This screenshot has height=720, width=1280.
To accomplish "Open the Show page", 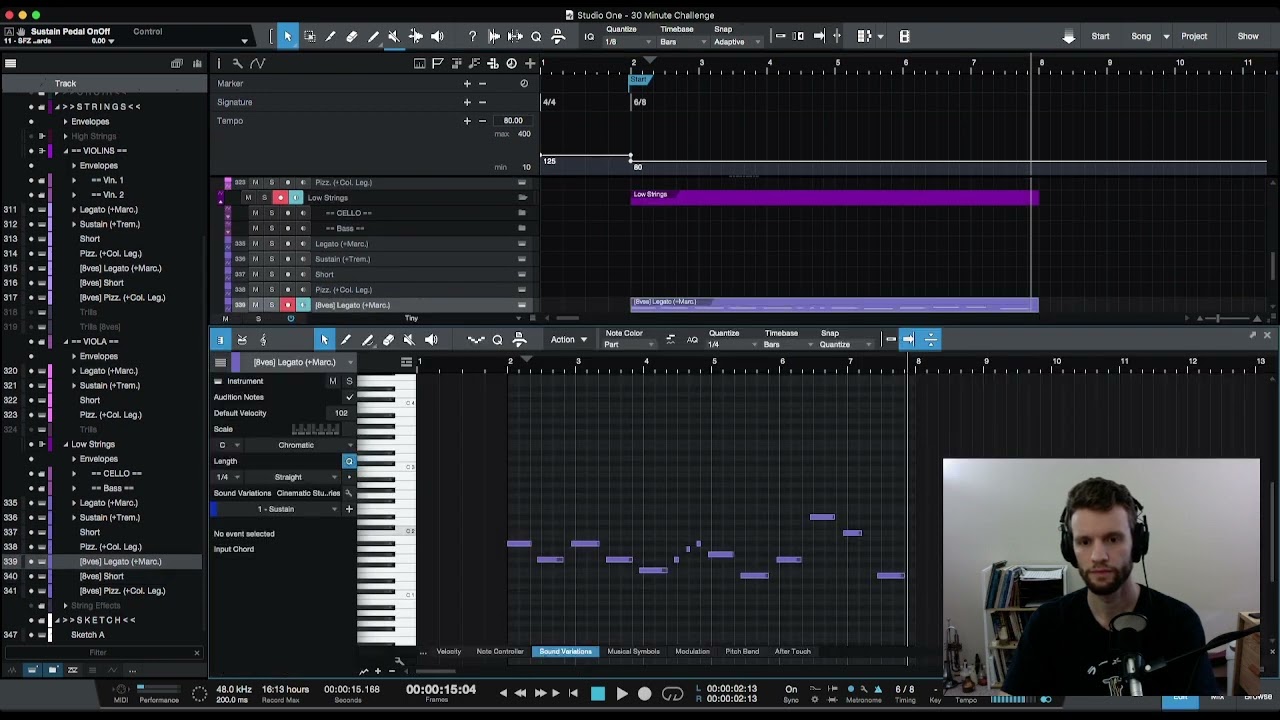I will point(1248,37).
